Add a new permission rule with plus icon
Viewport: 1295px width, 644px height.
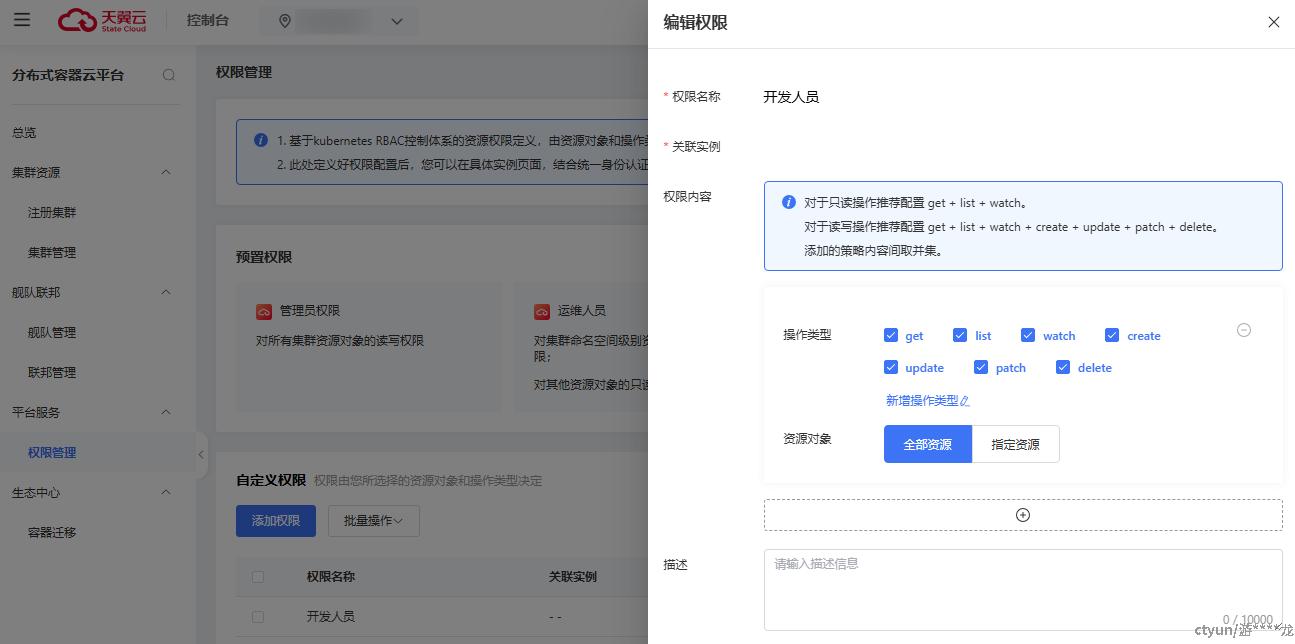coord(1022,515)
